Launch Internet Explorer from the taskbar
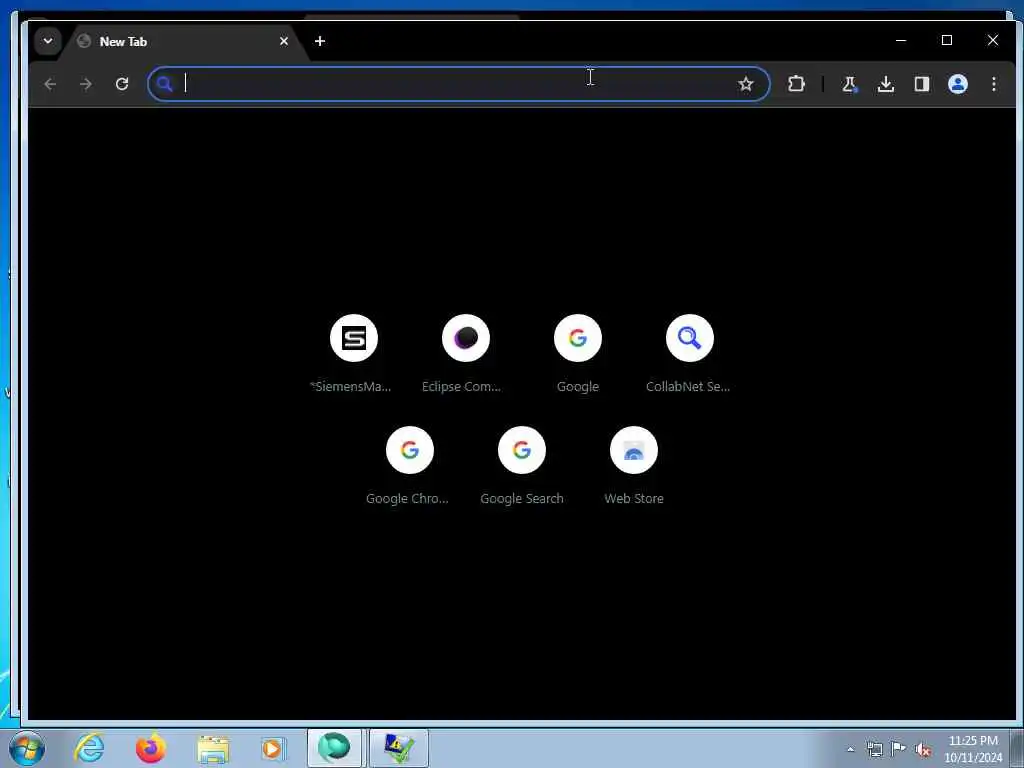Image resolution: width=1024 pixels, height=768 pixels. pyautogui.click(x=89, y=748)
